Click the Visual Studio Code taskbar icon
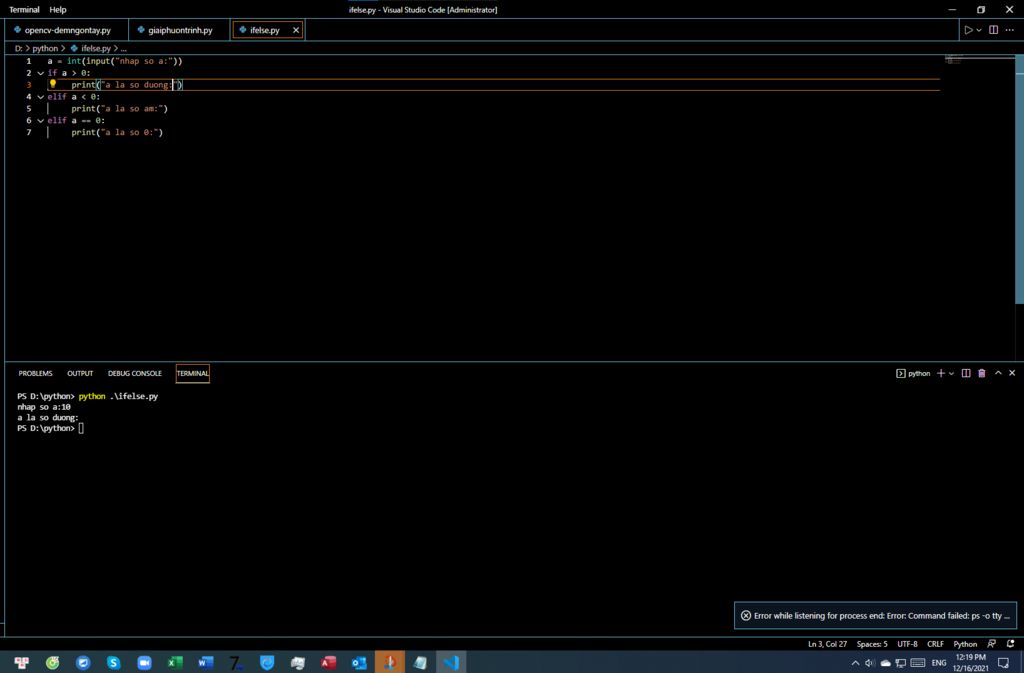 point(451,663)
